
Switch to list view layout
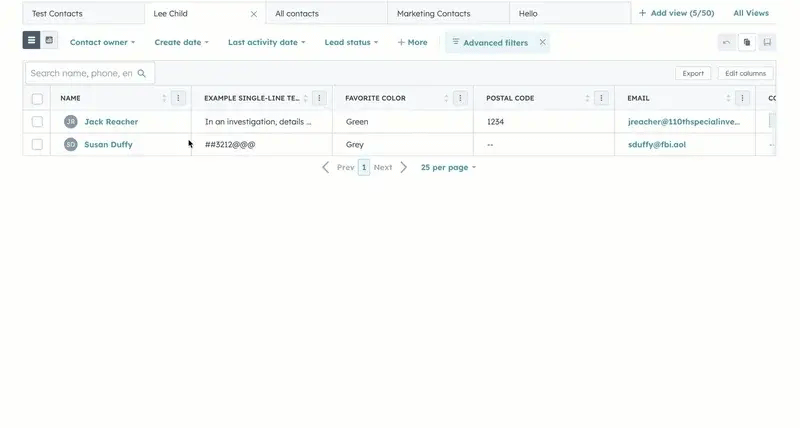click(31, 40)
